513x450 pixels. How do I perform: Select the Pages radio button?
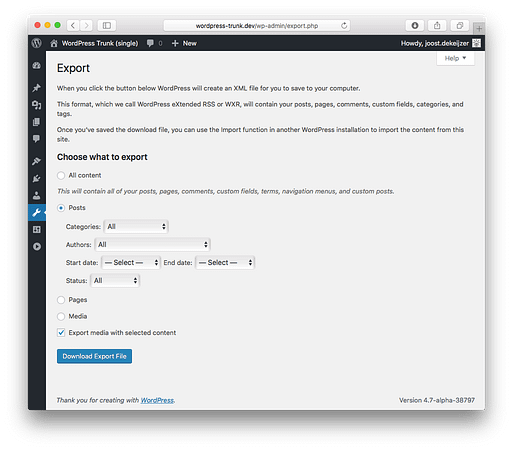(61, 300)
